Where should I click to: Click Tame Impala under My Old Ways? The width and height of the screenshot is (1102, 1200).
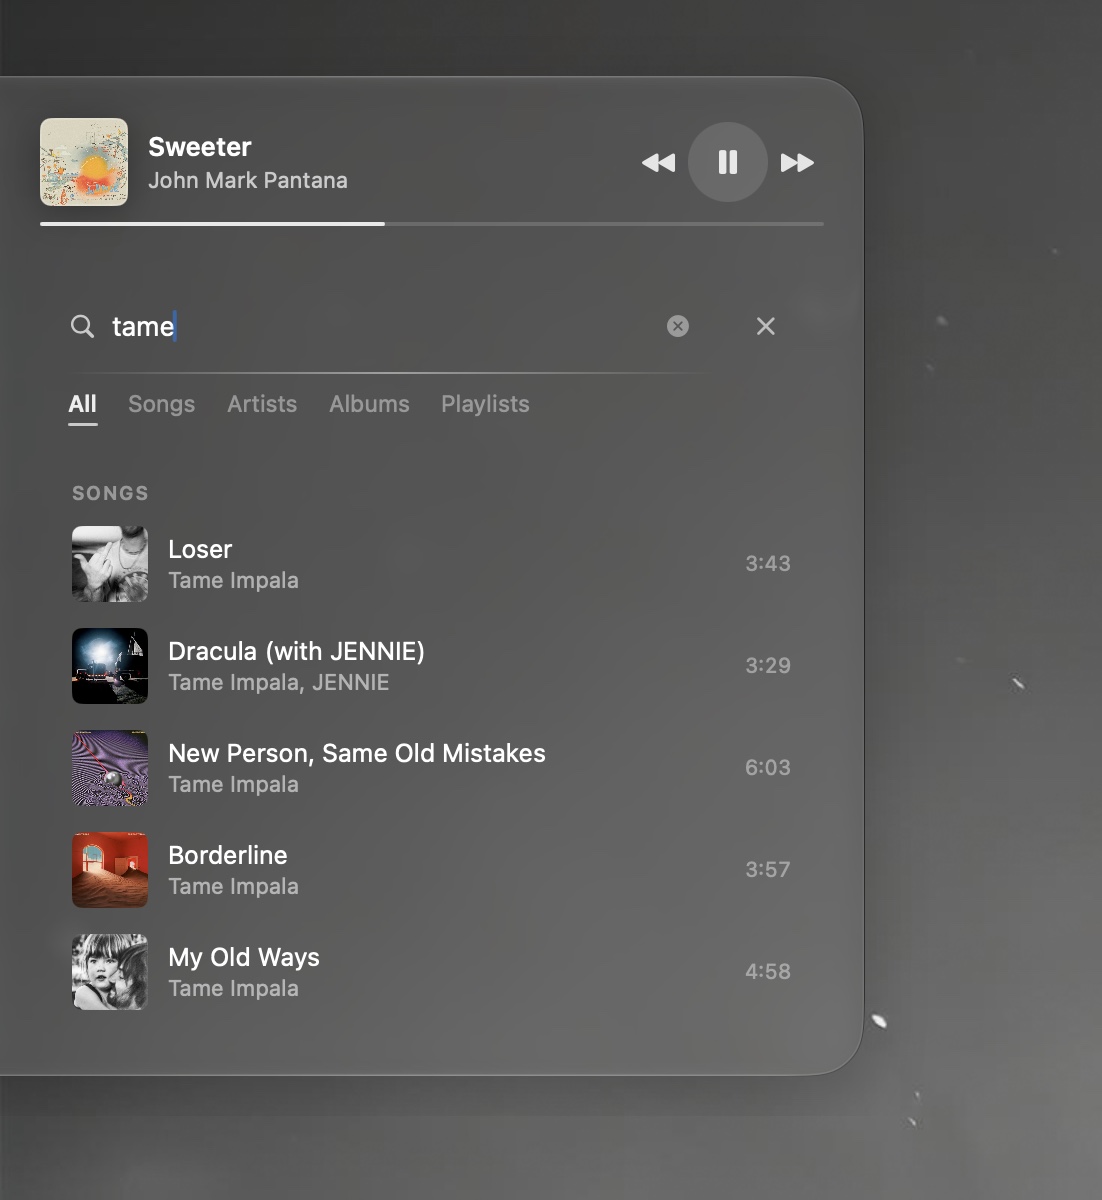233,989
